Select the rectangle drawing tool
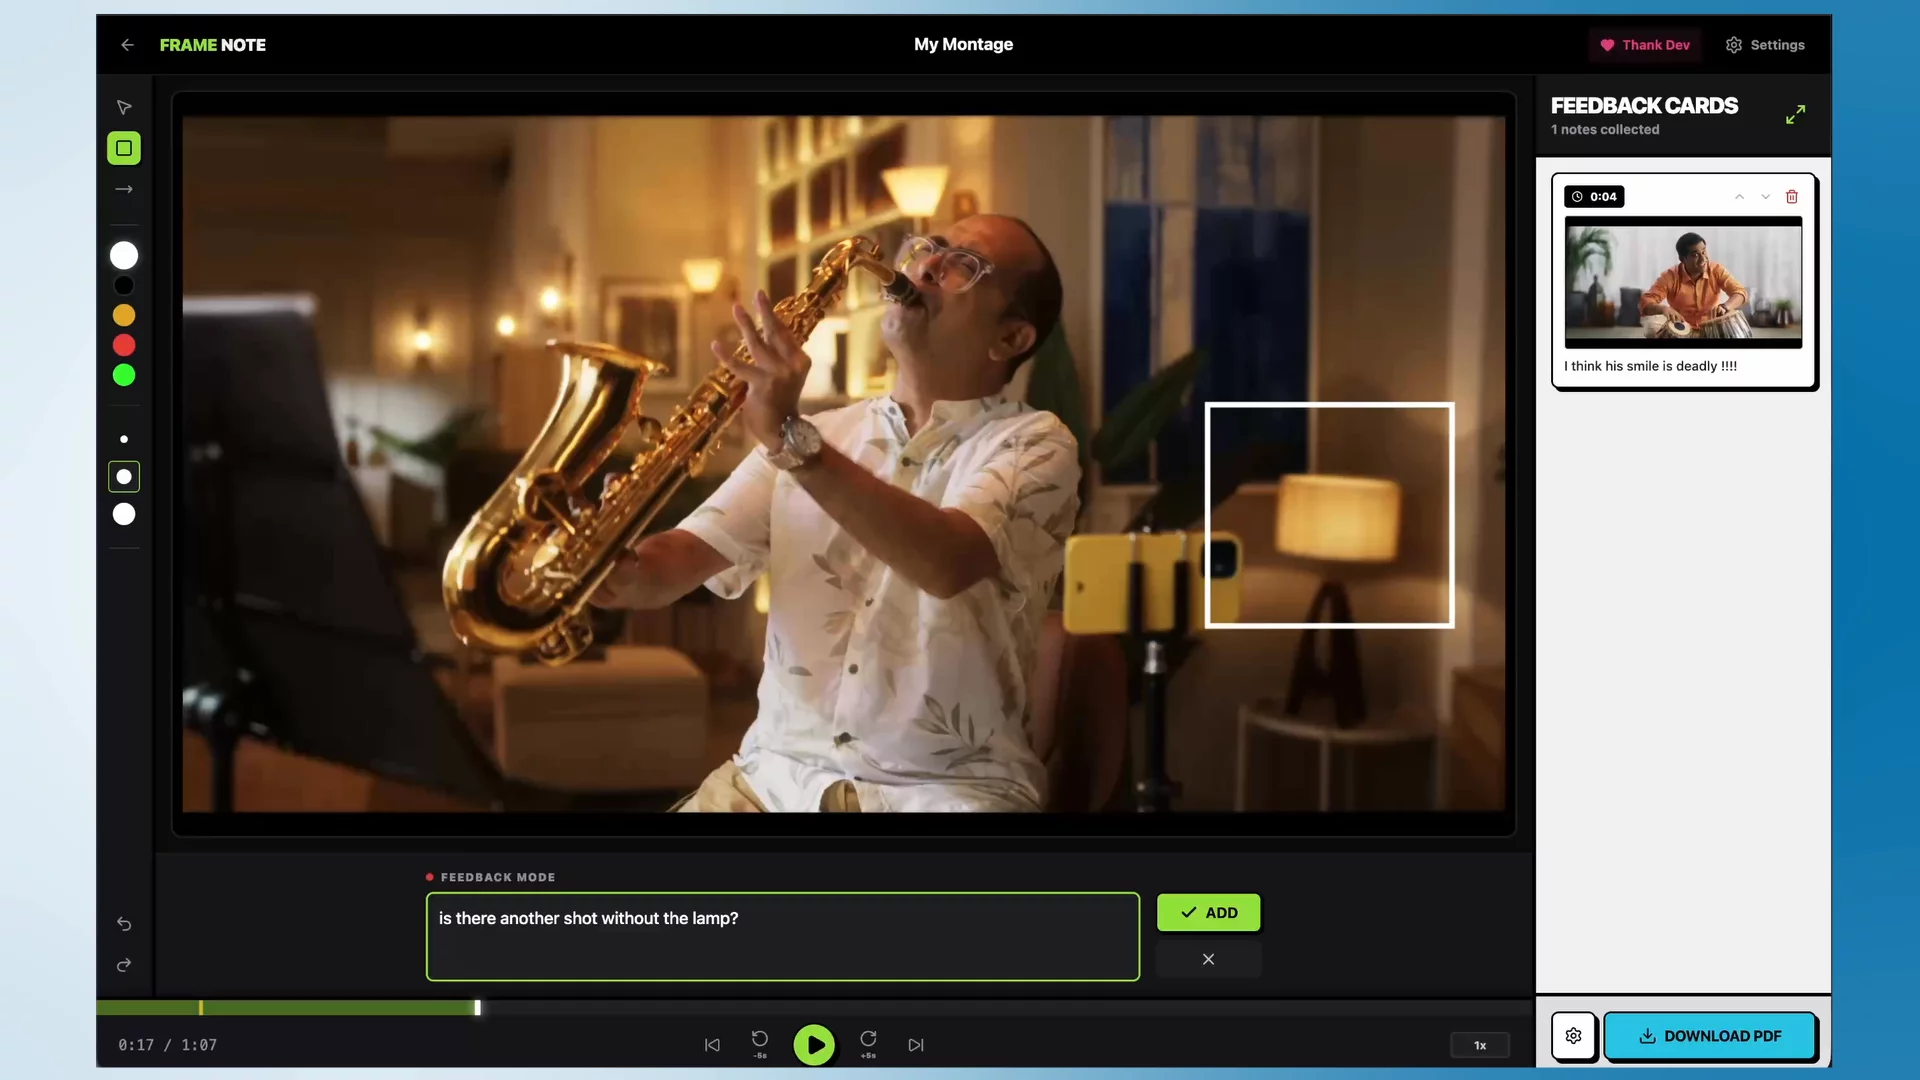 [124, 148]
